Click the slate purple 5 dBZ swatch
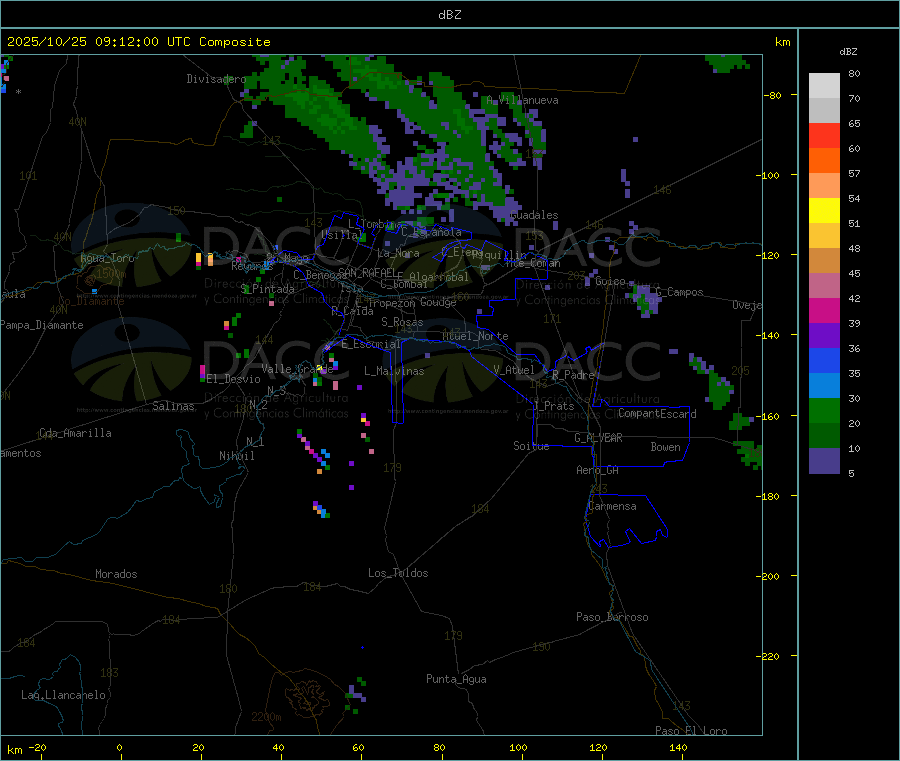900x761 pixels. tap(824, 461)
